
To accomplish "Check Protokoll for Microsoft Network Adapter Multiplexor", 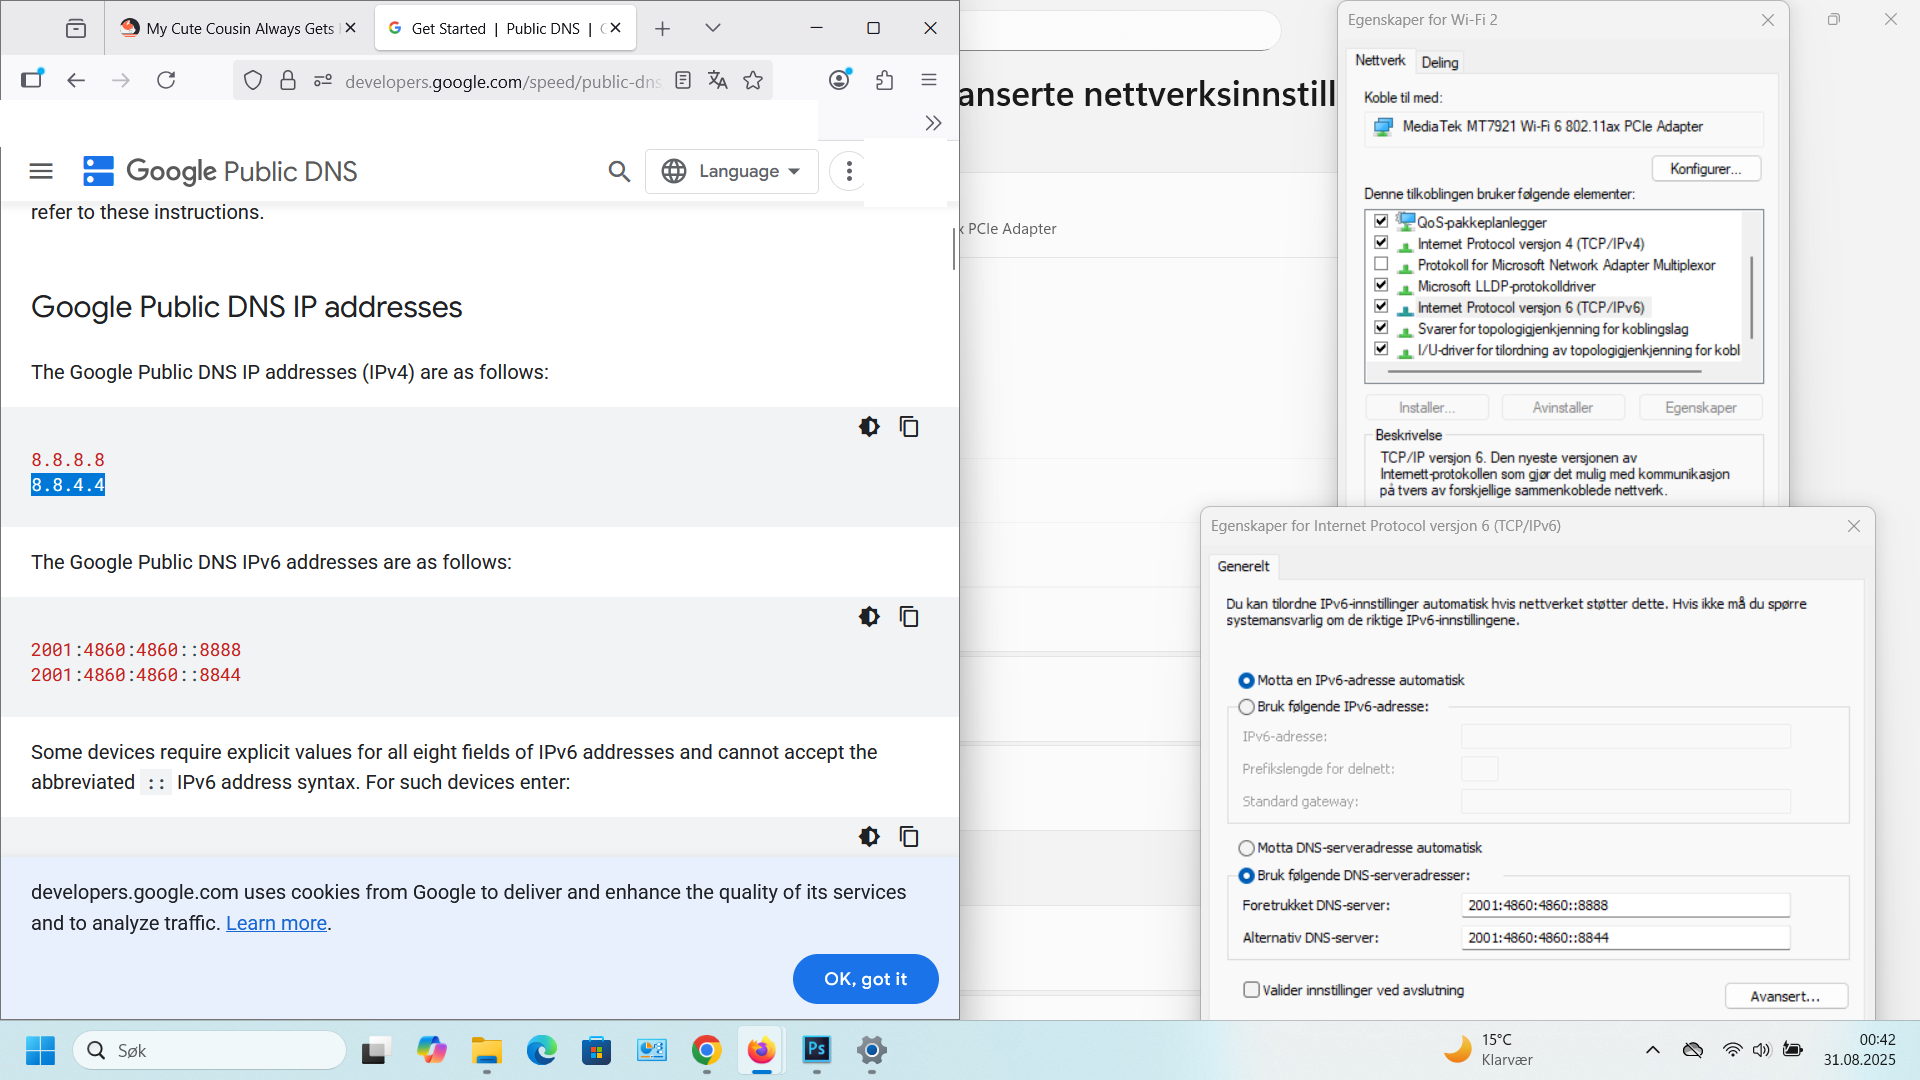I will tap(1381, 264).
